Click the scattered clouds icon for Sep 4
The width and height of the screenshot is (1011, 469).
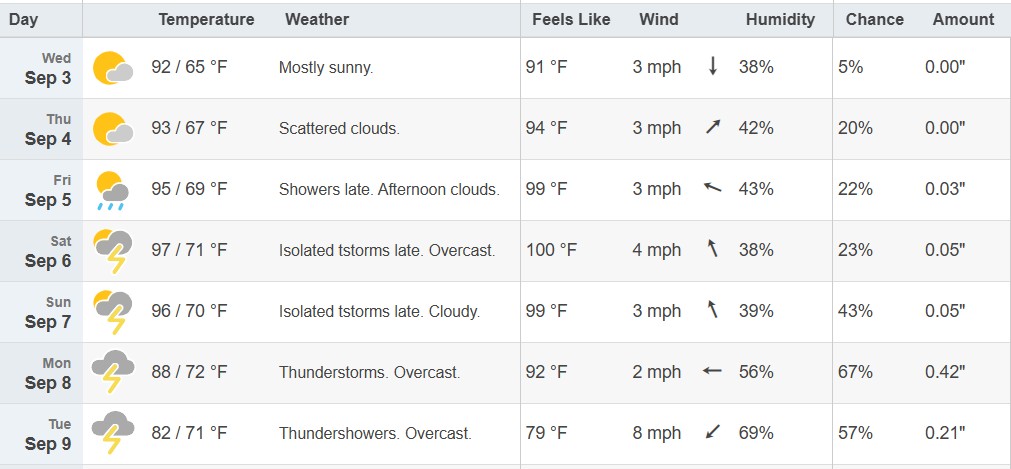(113, 128)
